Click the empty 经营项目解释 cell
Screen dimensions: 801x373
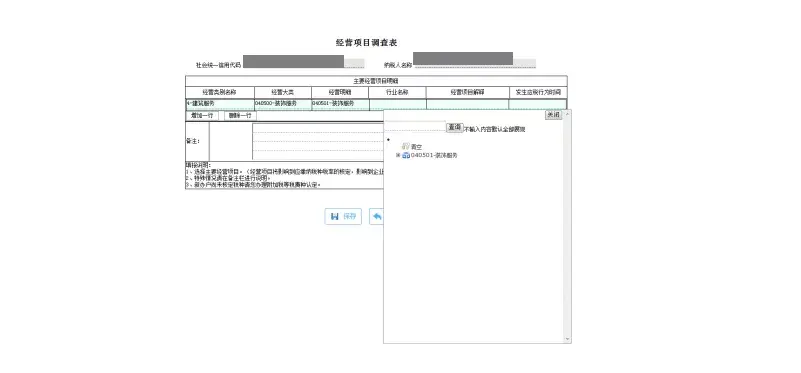(x=467, y=104)
